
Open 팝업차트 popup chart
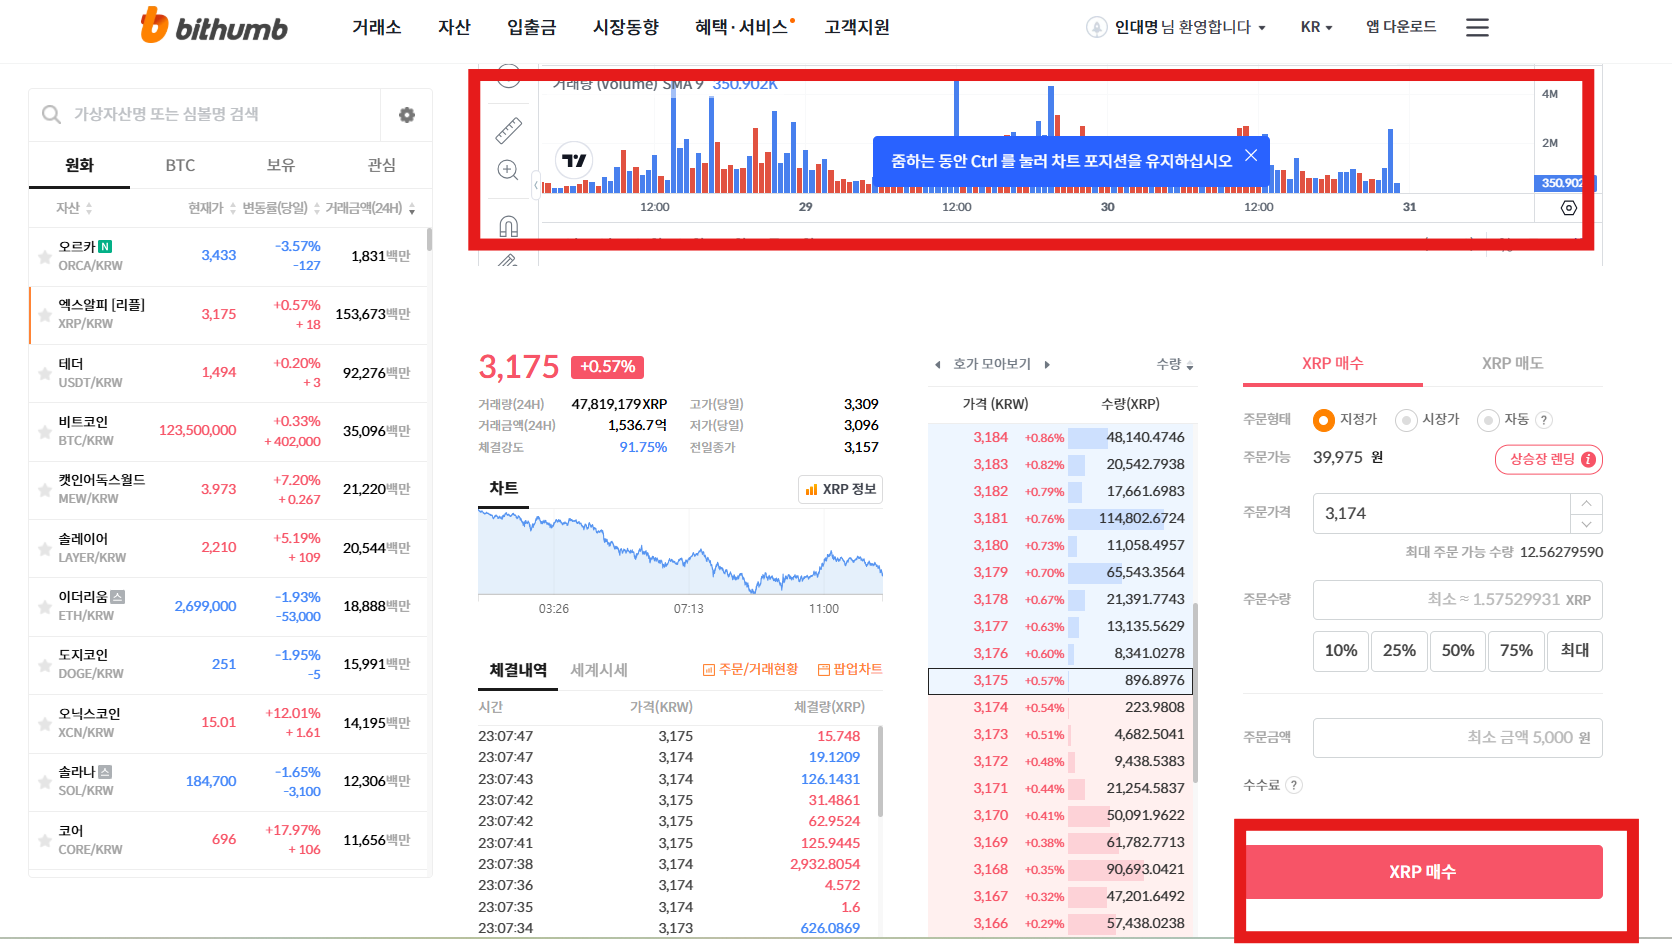point(850,669)
